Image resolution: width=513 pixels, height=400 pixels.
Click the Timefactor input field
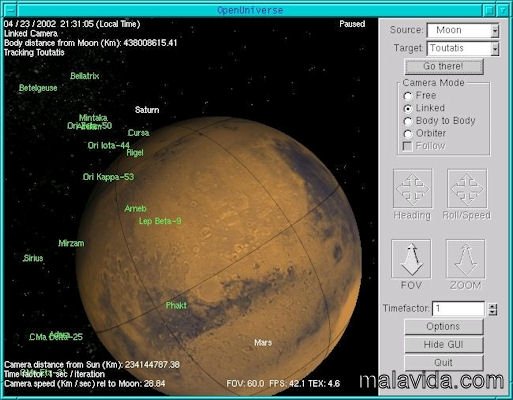point(458,309)
